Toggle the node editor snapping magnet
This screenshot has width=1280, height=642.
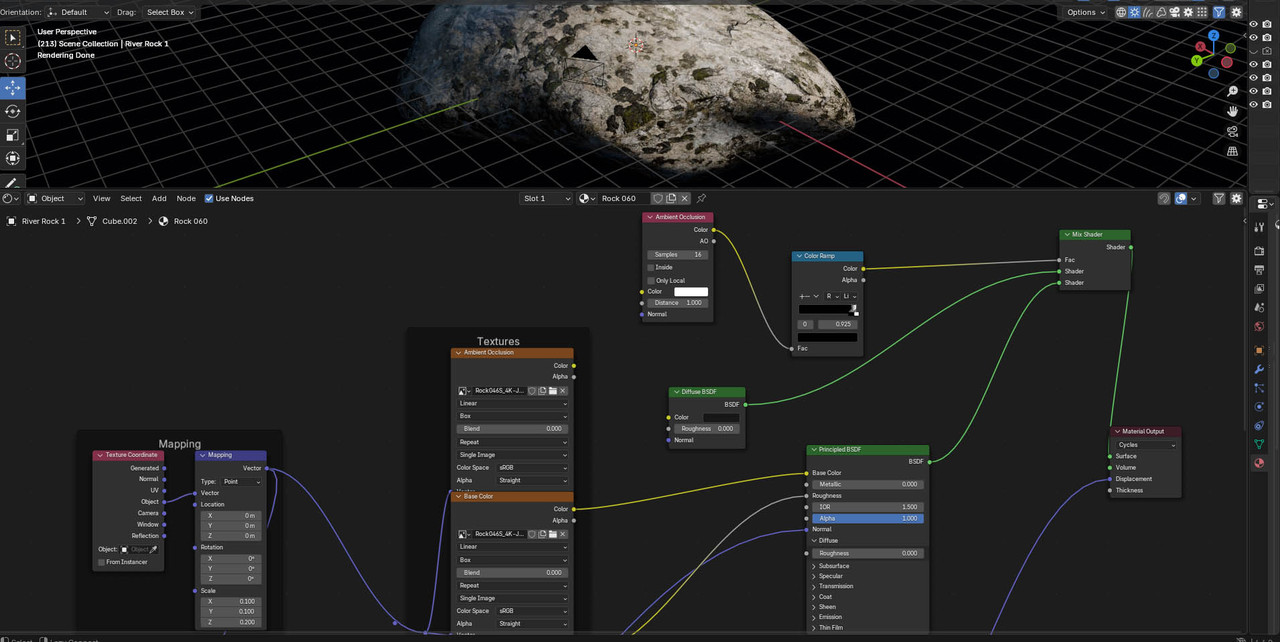click(x=1164, y=198)
